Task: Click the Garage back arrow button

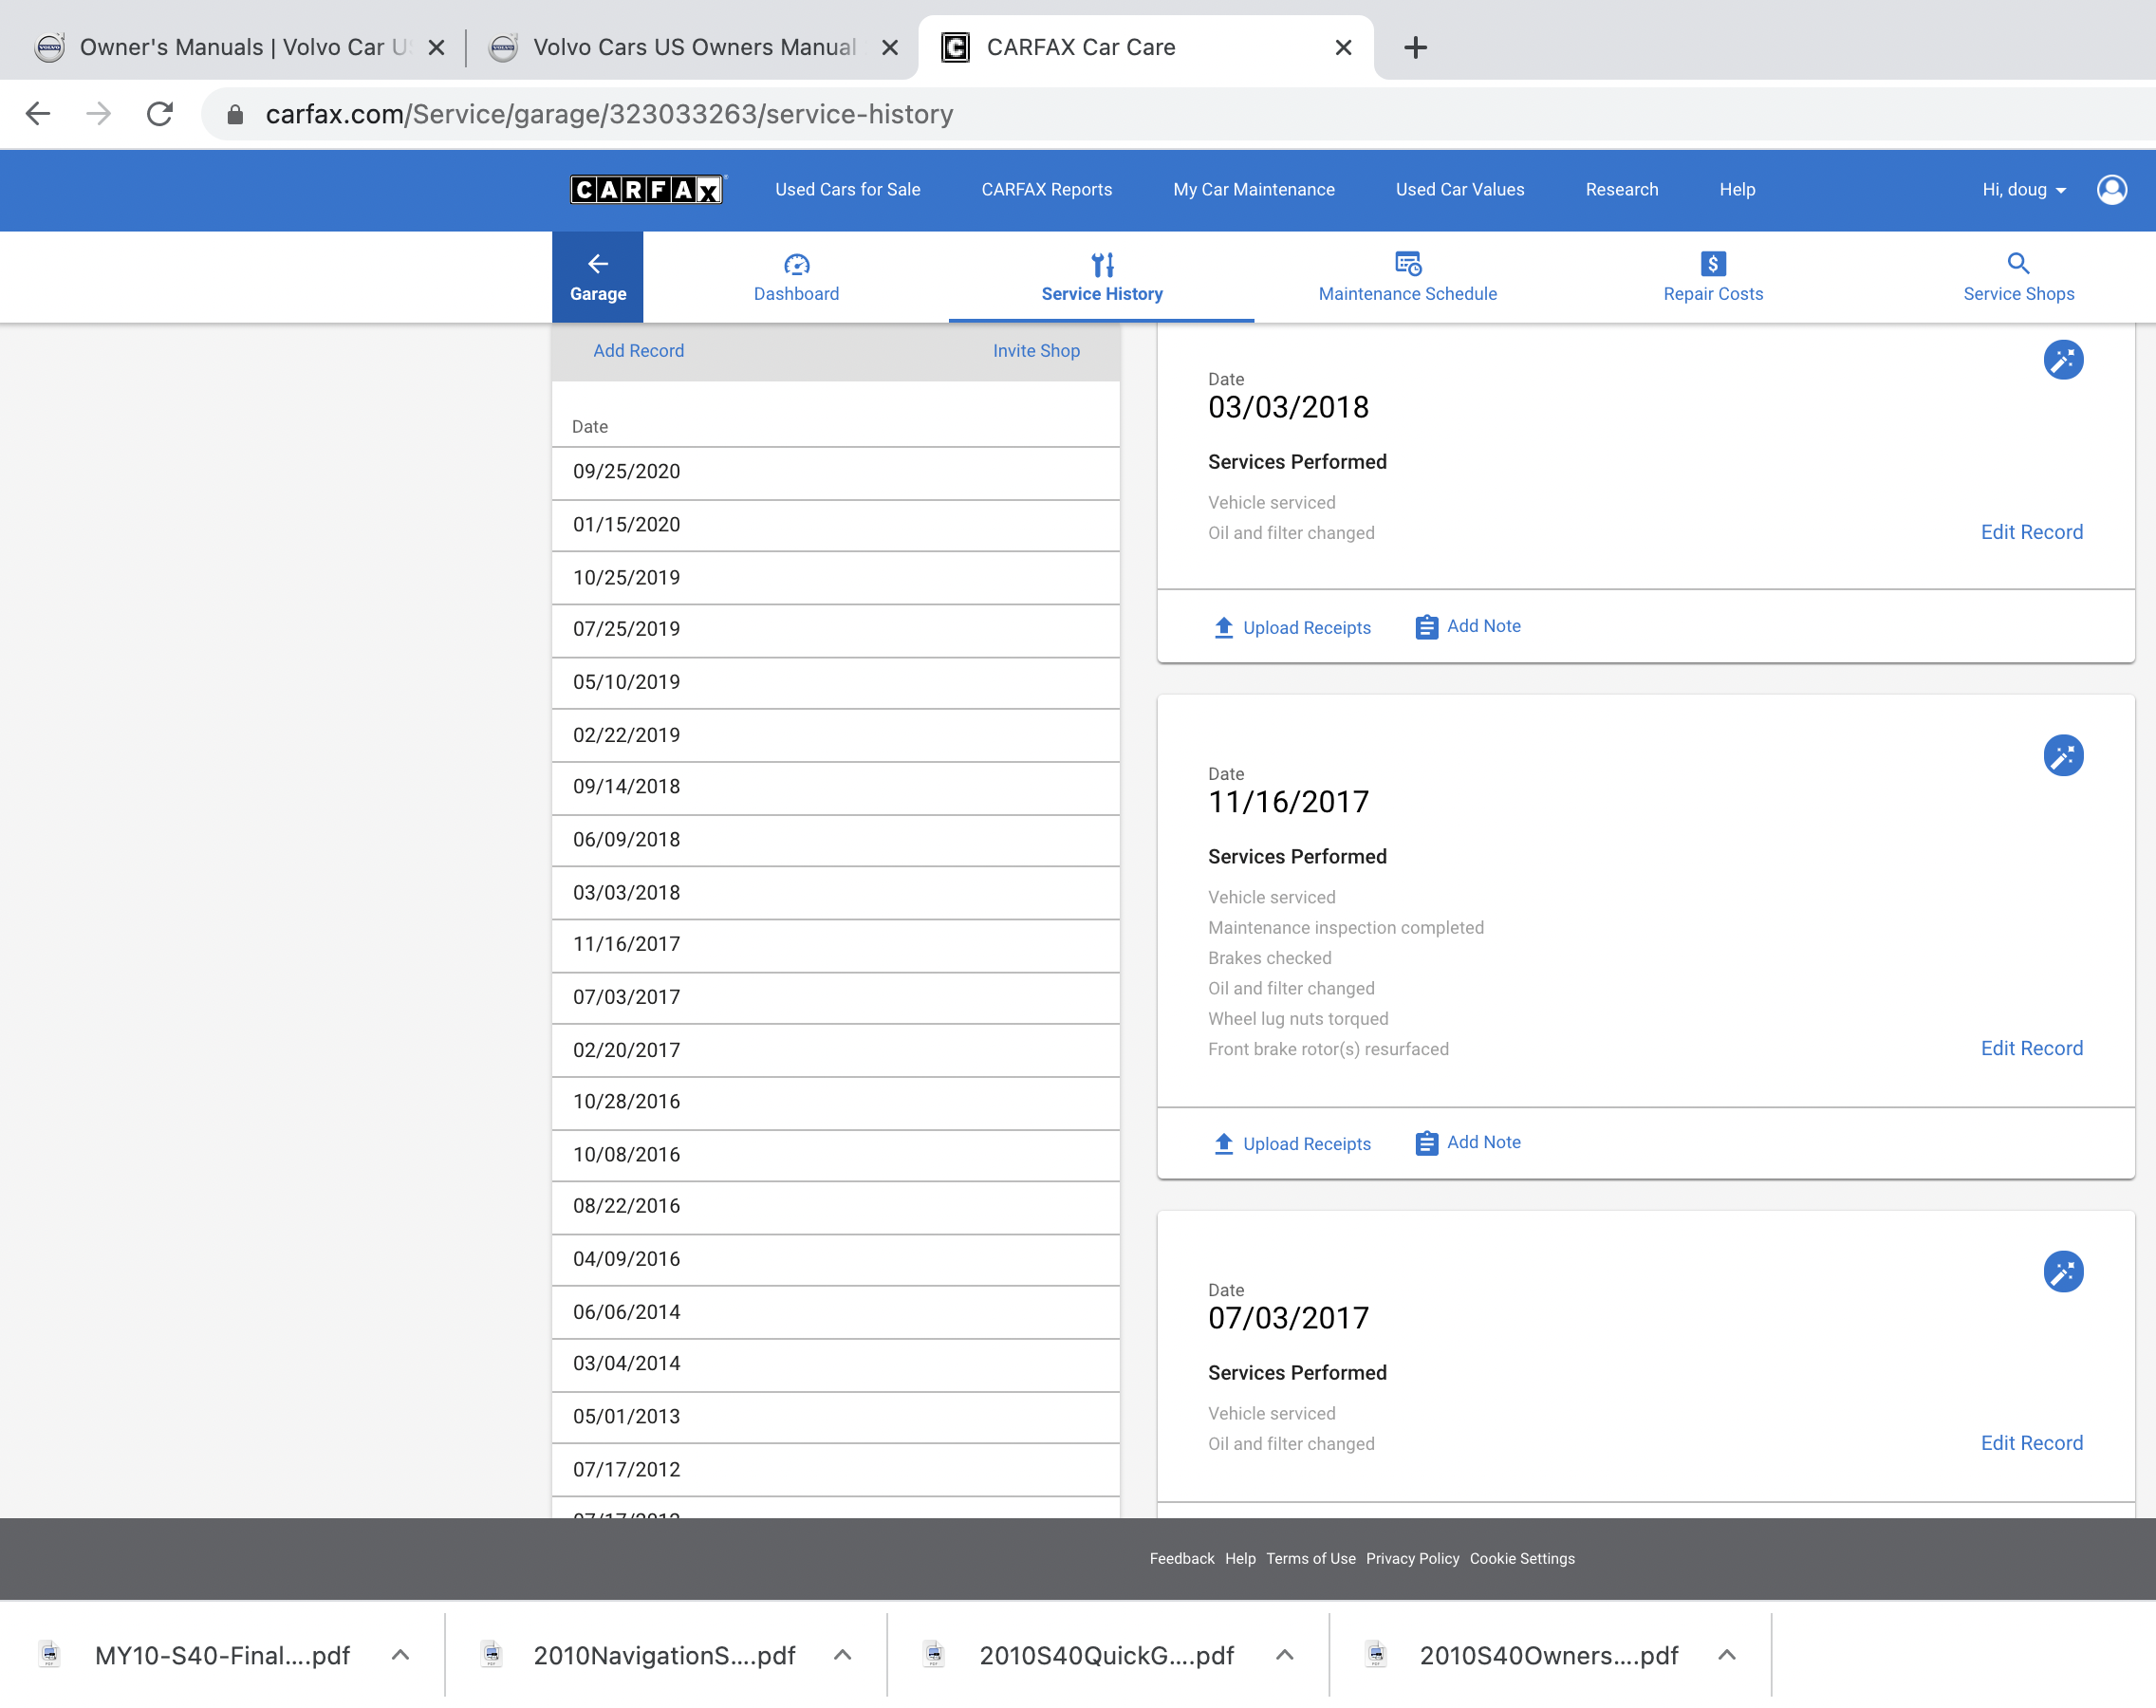Action: (598, 277)
